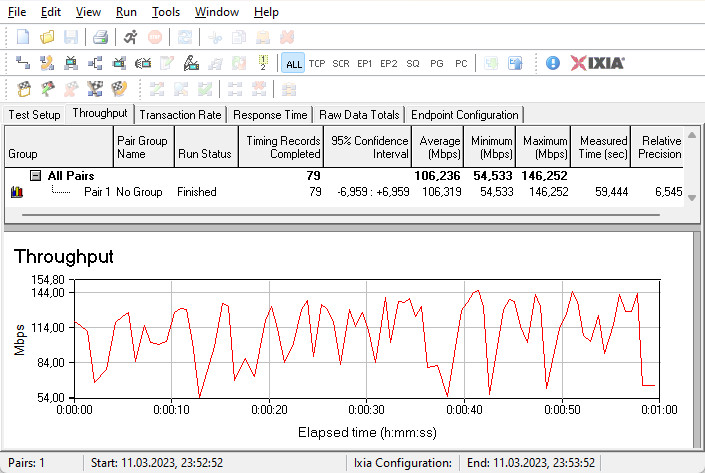Switch to the Transaction Rate tab
Image resolution: width=705 pixels, height=473 pixels.
coord(180,115)
